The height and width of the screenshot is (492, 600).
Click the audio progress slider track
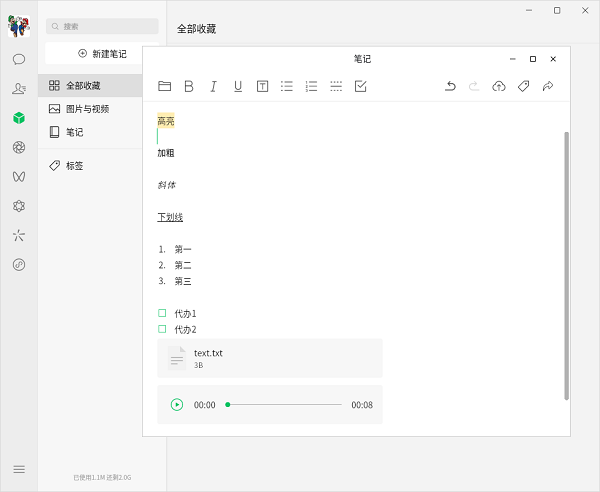coord(284,405)
